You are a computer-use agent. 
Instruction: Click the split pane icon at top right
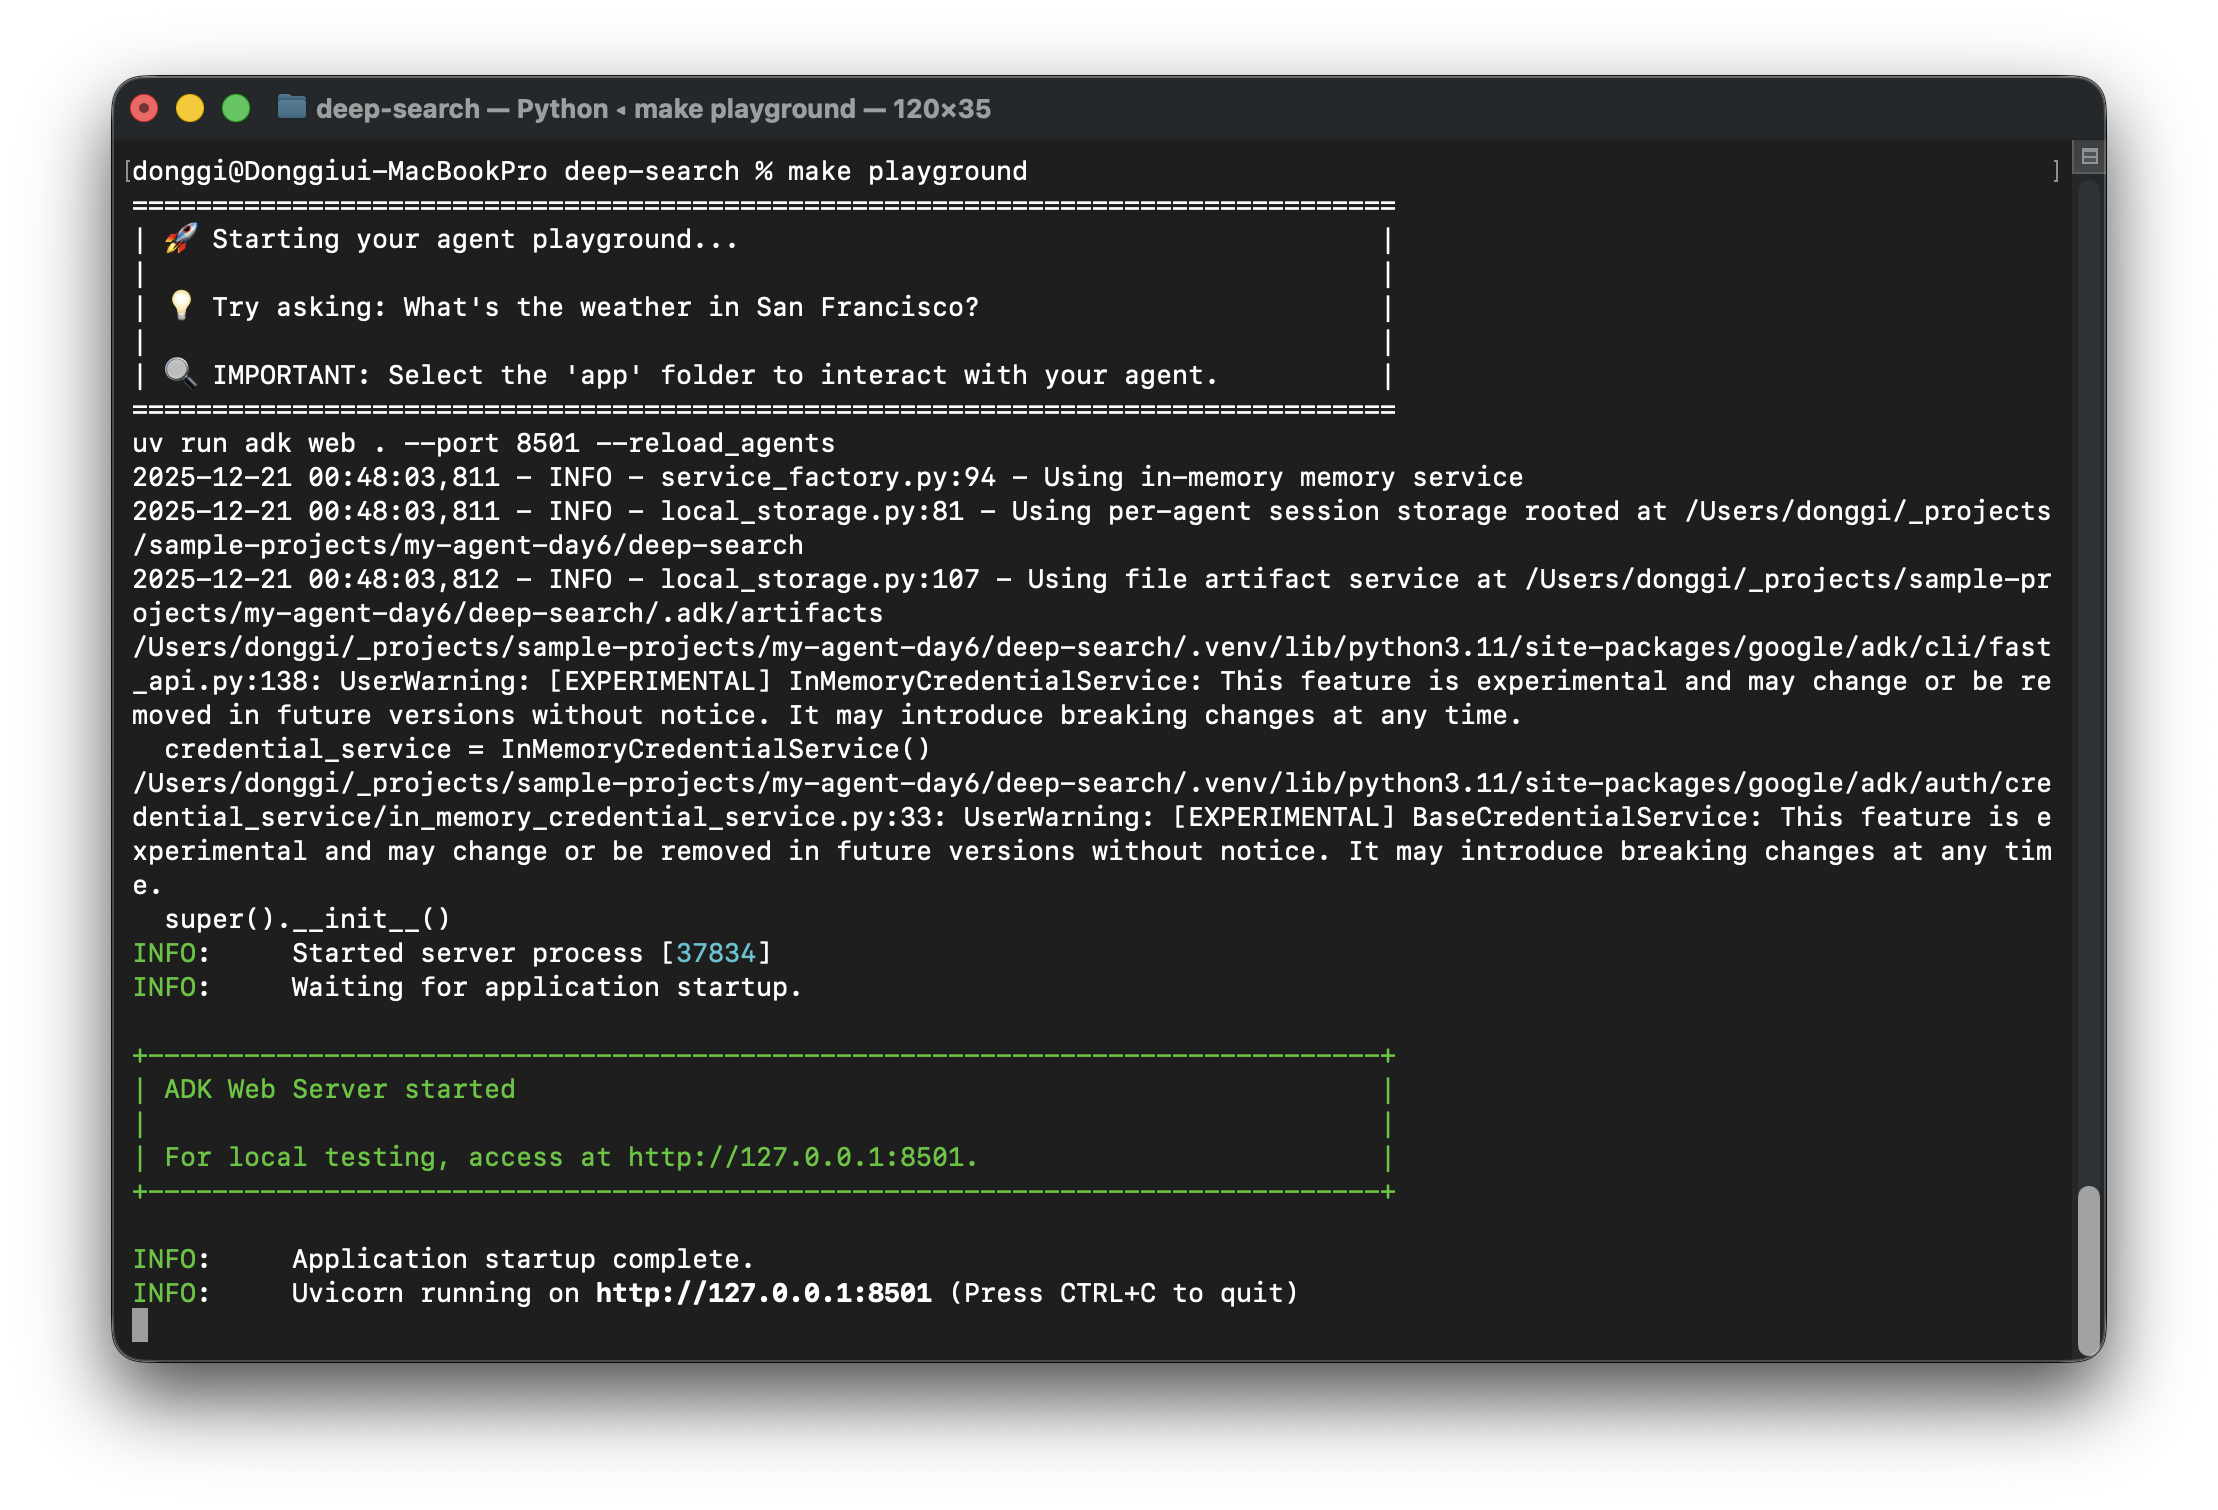tap(2089, 156)
